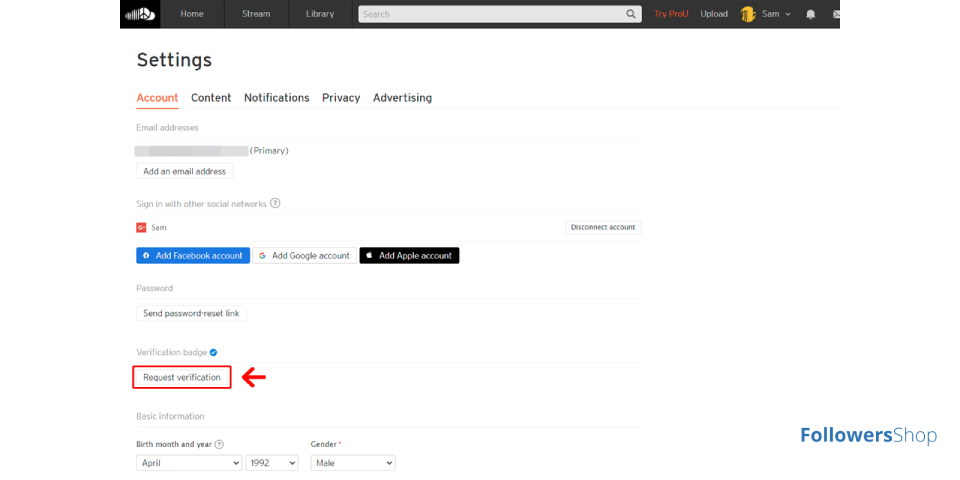Switch to the Notifications tab

pos(277,98)
